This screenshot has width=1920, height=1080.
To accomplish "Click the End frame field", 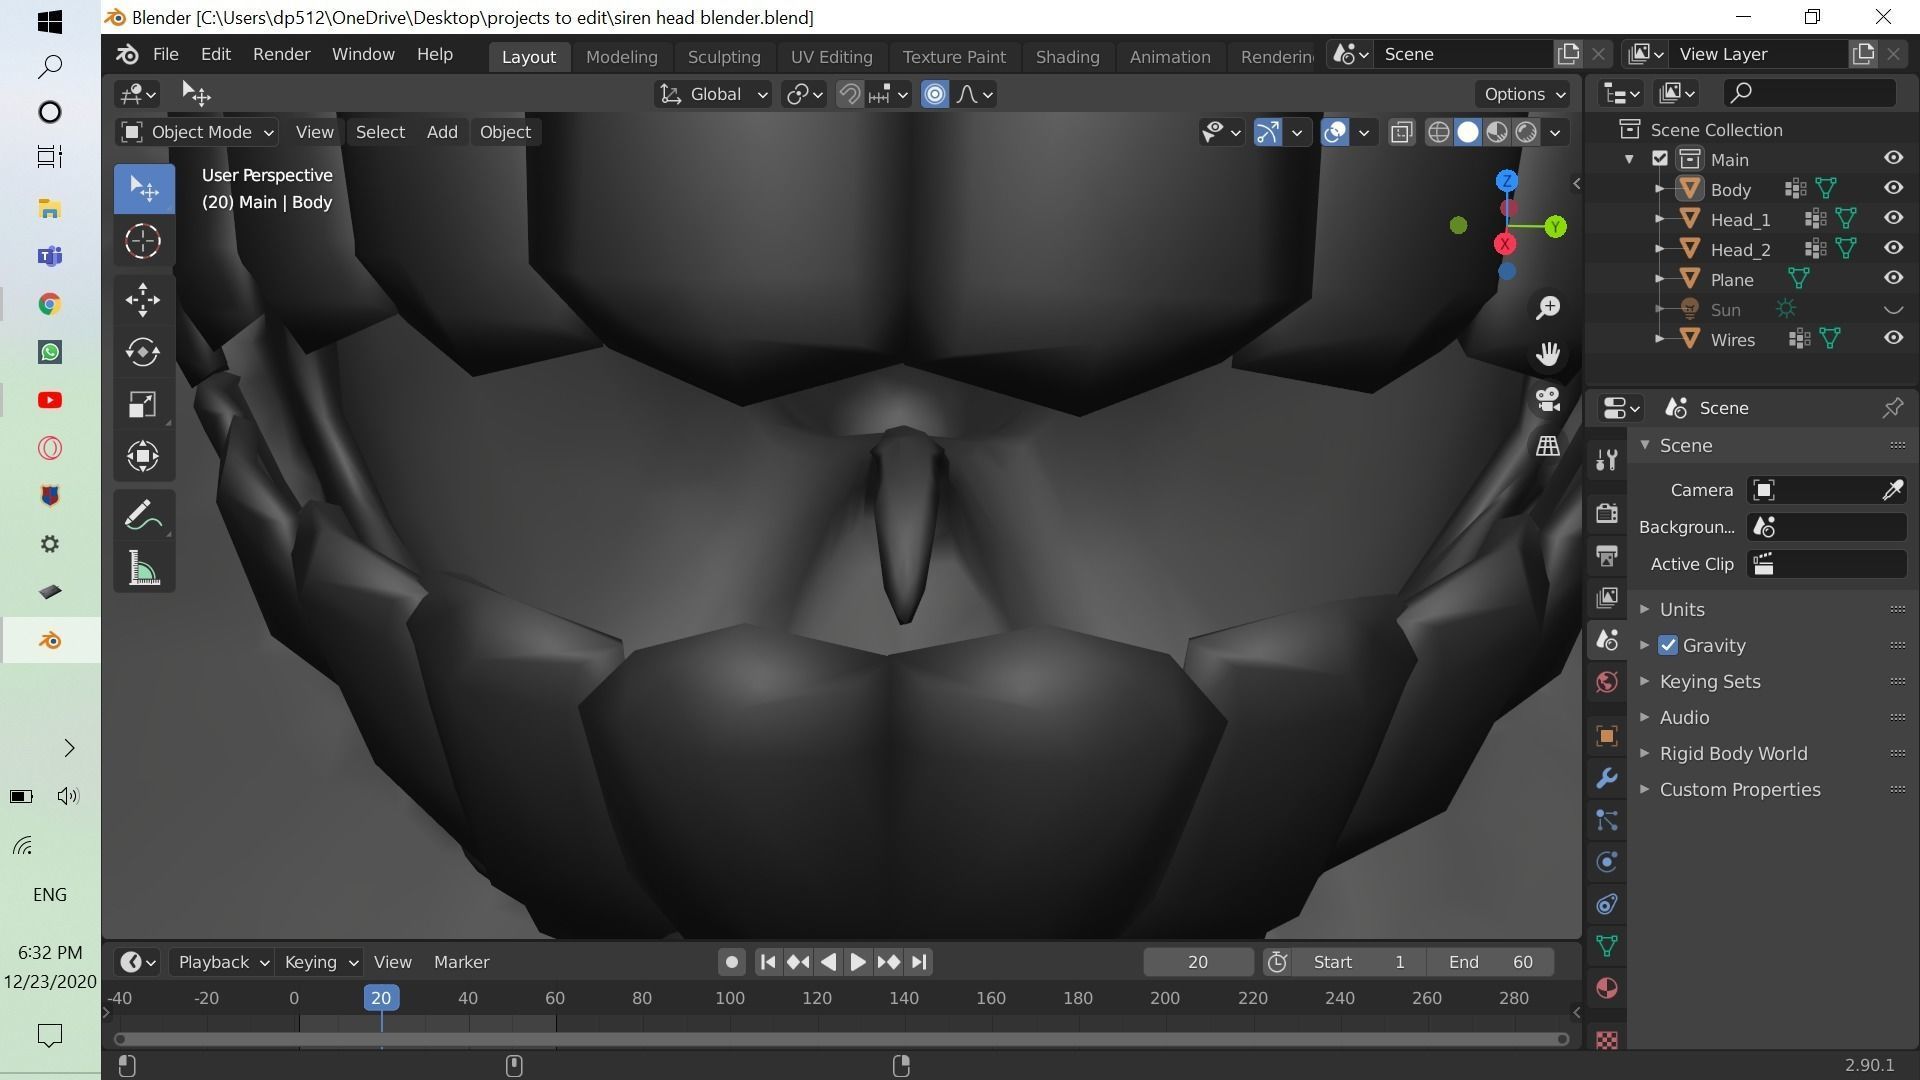I will point(1491,962).
